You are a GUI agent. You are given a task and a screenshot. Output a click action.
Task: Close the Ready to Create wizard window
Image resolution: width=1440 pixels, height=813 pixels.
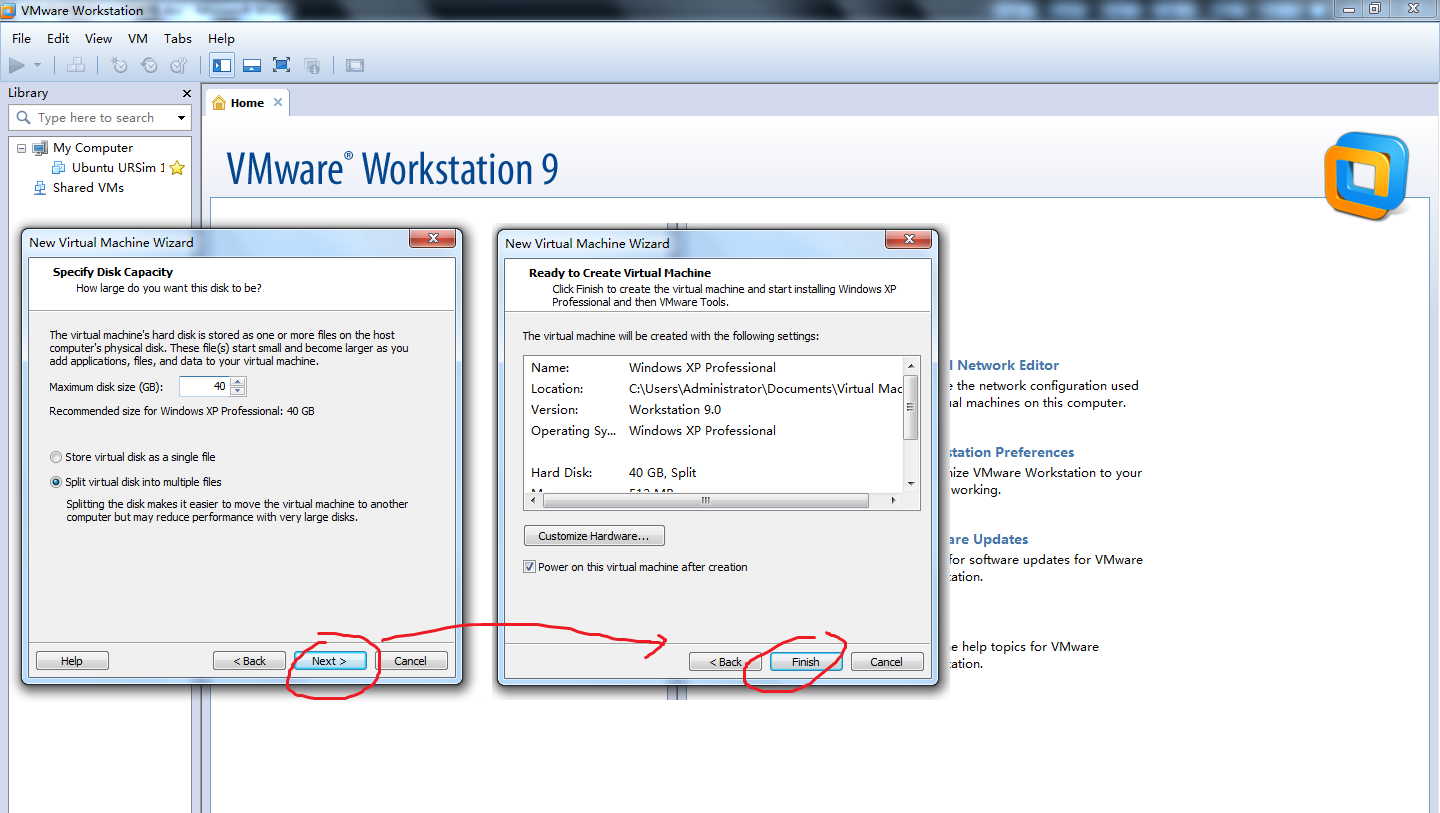click(910, 240)
